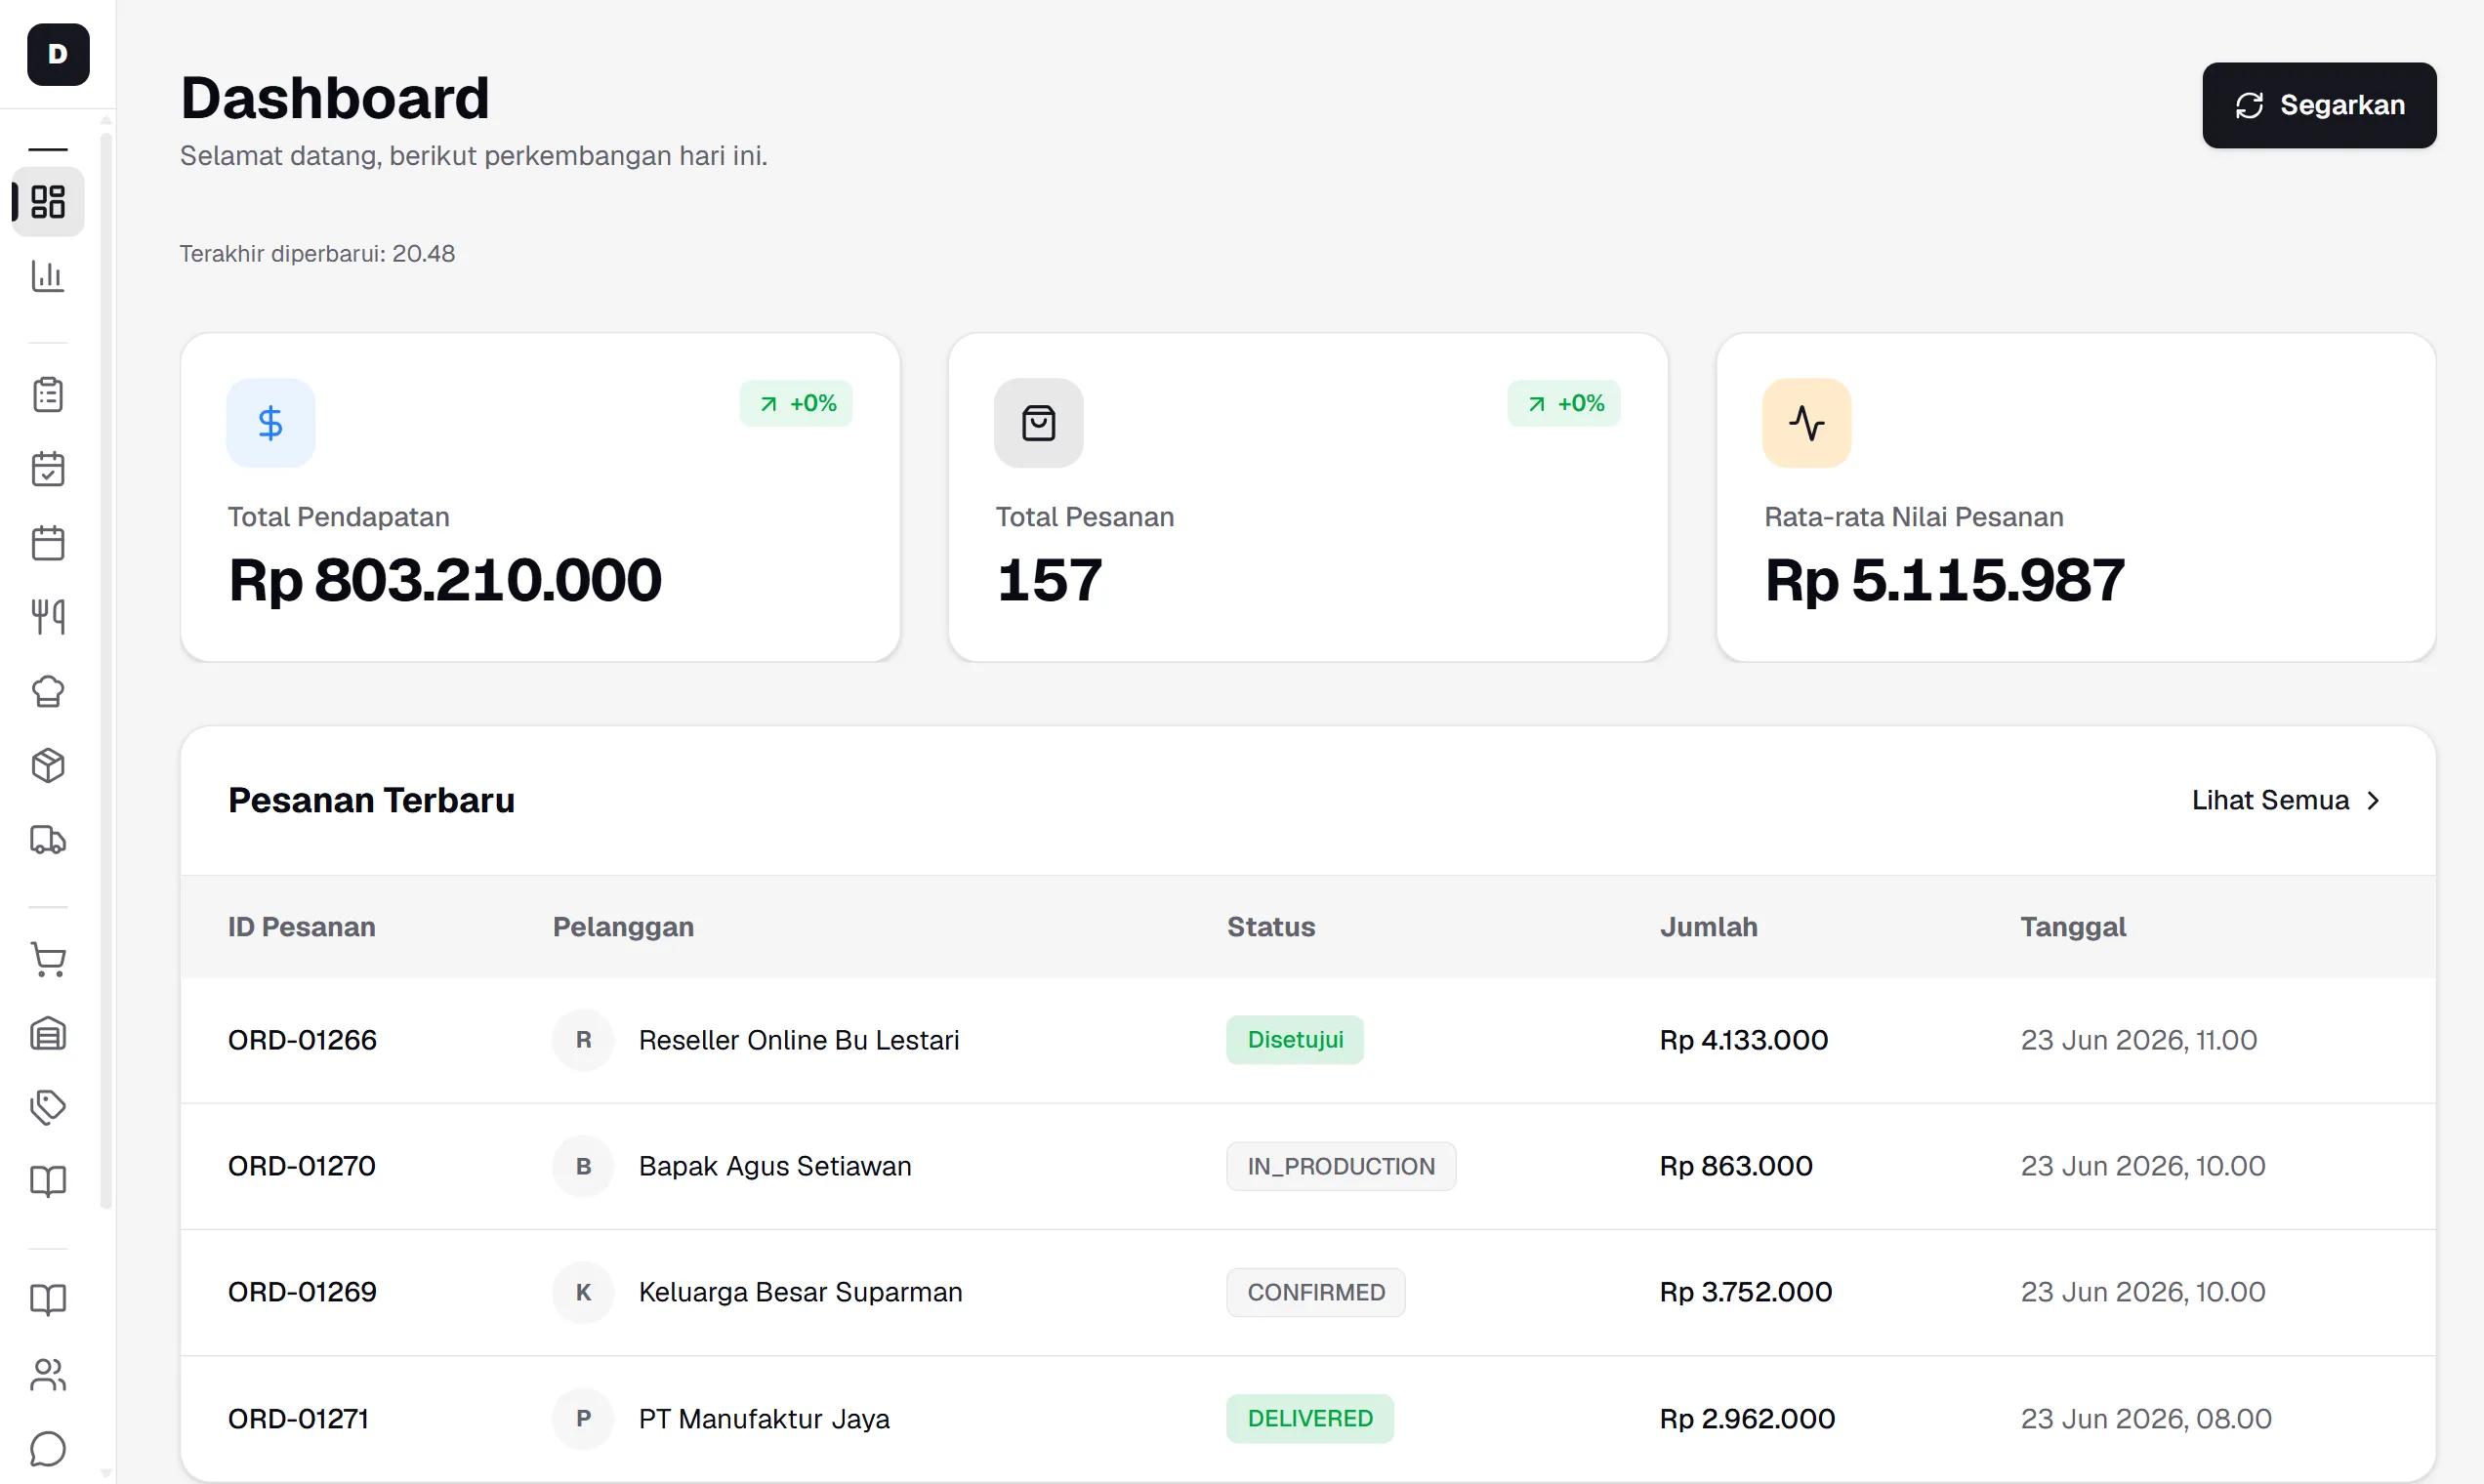Screen dimensions: 2484x1484
Task: Open the plain calendar sidebar icon
Action: (x=48, y=543)
